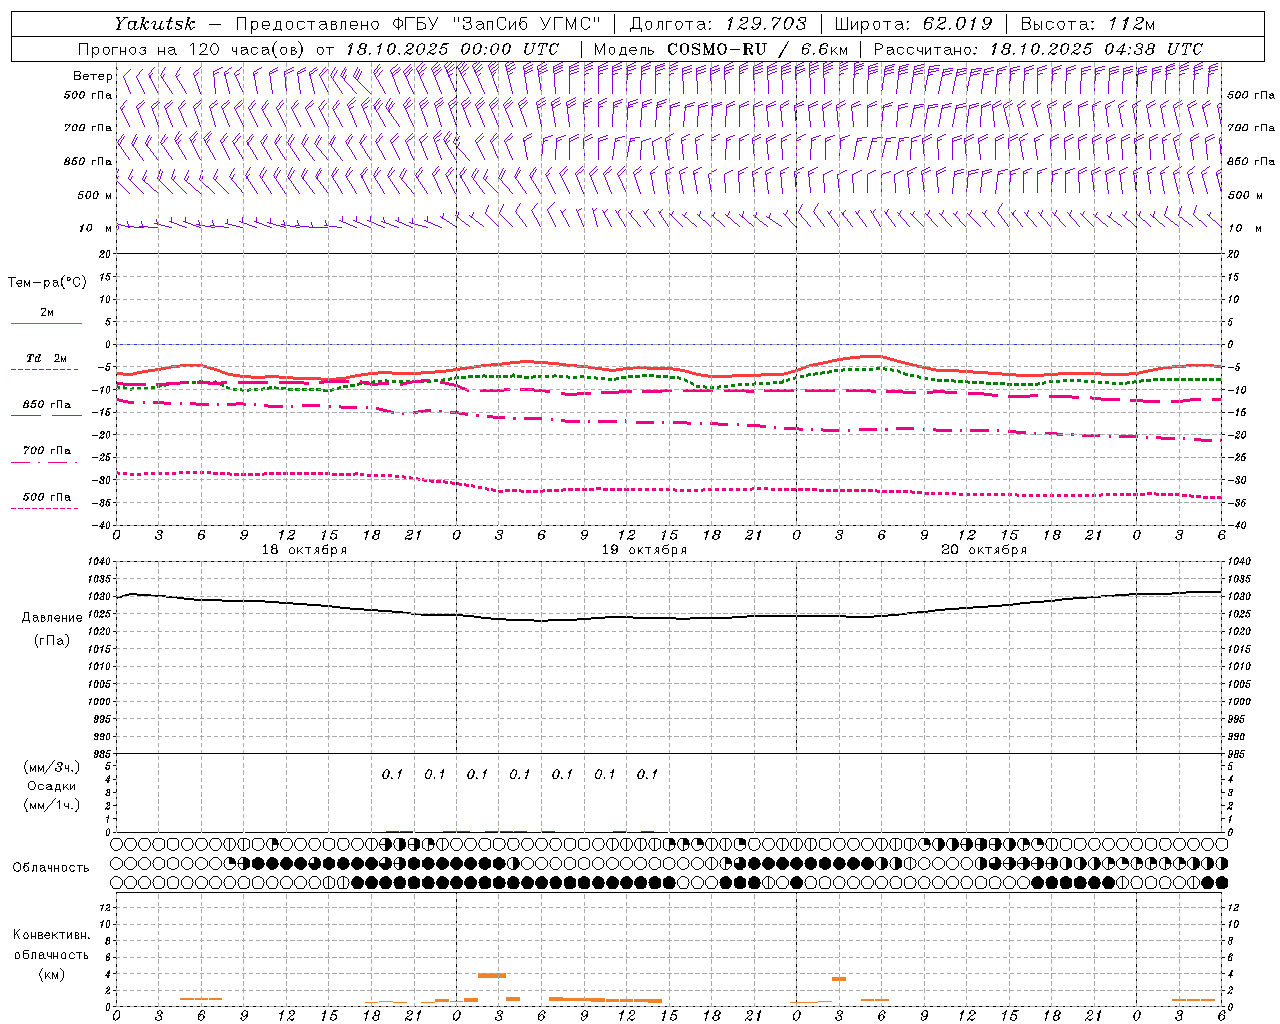The height and width of the screenshot is (1024, 1280).
Task: Click the 850 гПа temperature legend label
Action: [x=46, y=405]
